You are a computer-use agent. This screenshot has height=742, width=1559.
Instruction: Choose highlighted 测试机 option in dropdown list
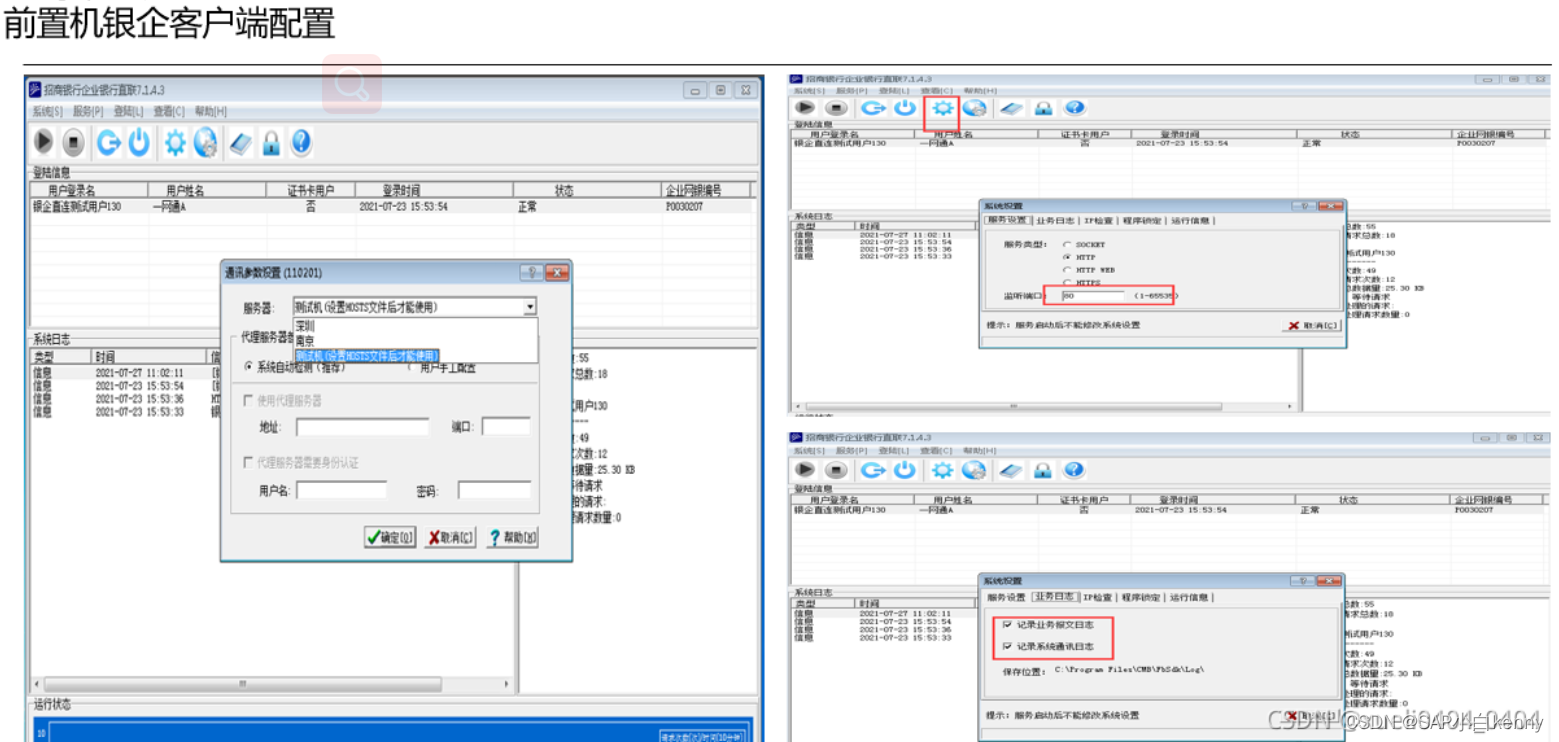click(x=367, y=355)
